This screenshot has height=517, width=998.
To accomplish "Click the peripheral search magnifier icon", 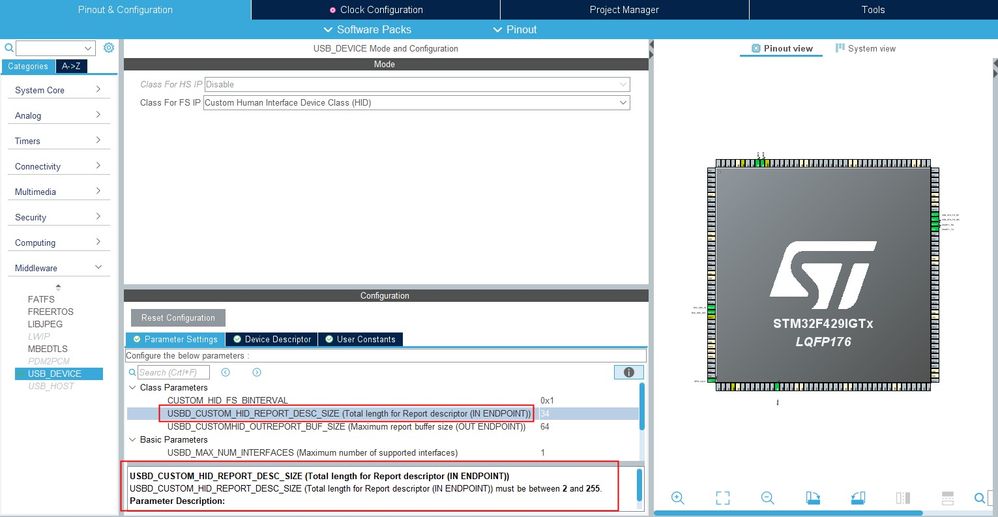I will coord(9,48).
